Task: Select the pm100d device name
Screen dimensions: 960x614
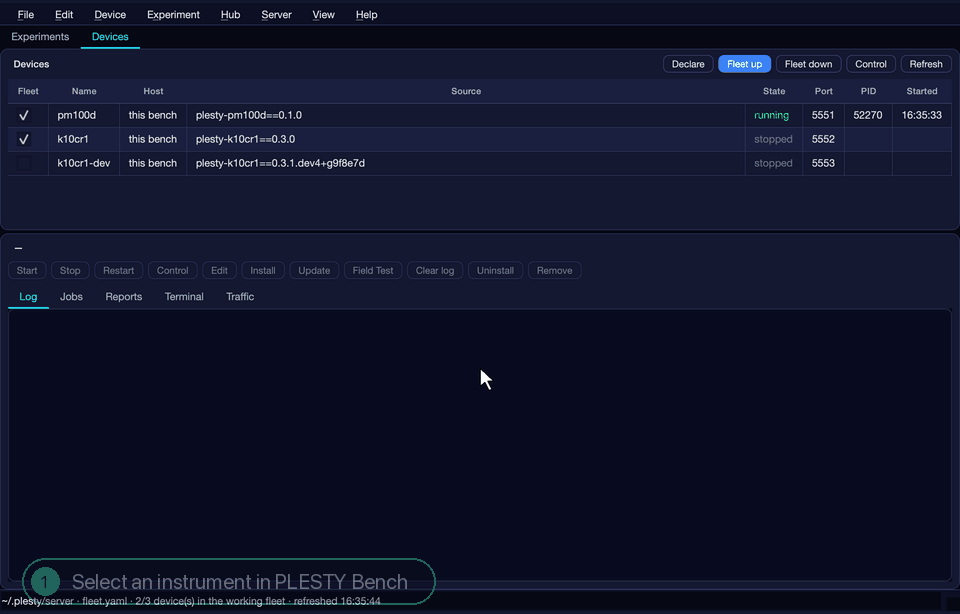Action: [77, 115]
